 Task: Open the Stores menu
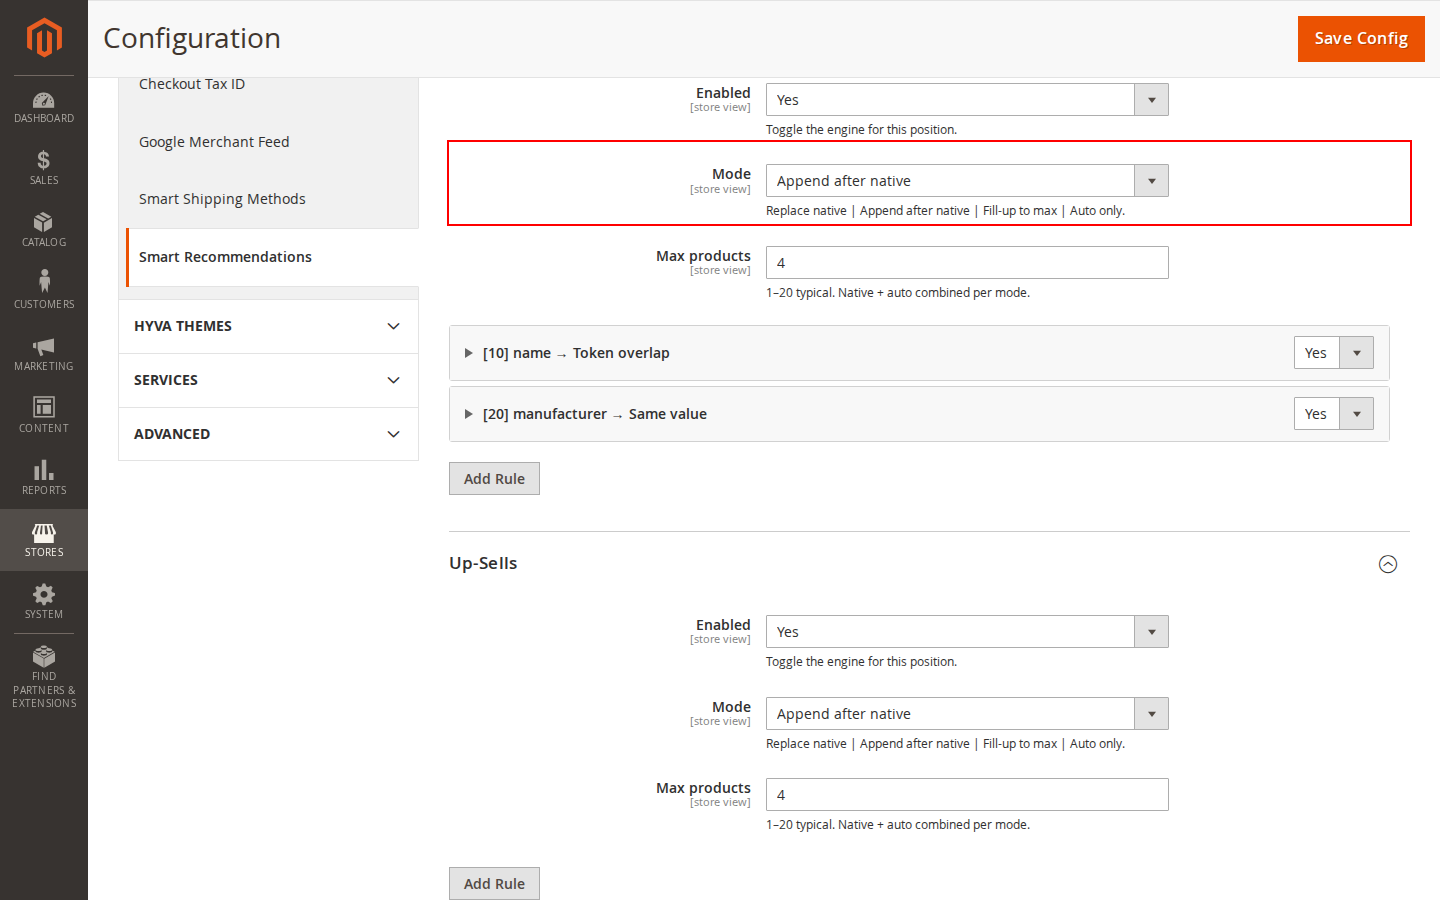[x=44, y=540]
